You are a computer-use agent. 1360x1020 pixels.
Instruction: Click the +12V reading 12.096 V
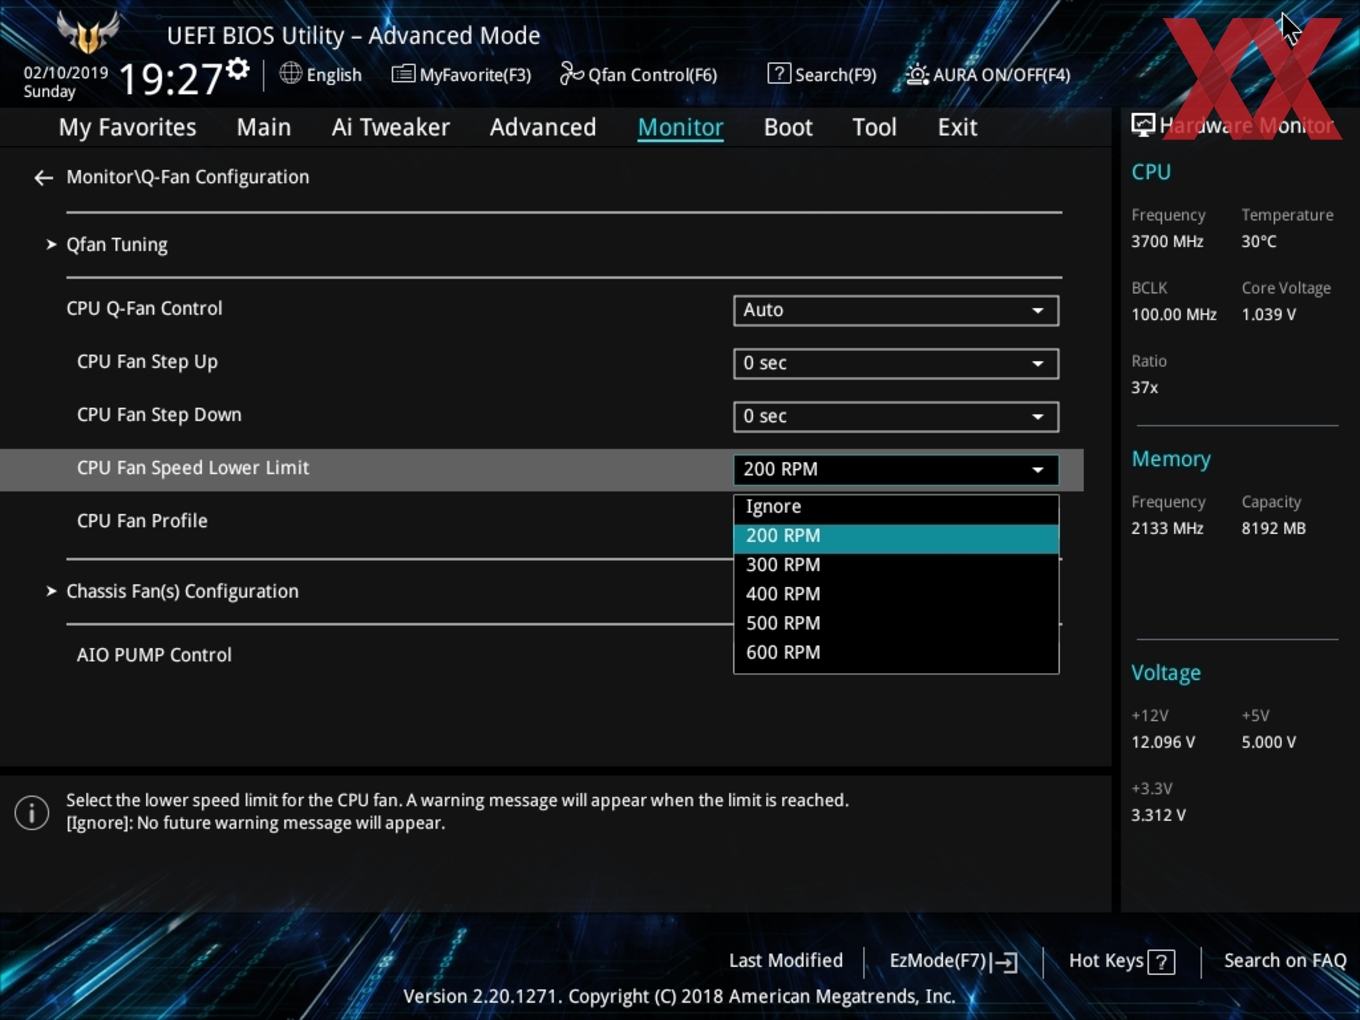pyautogui.click(x=1163, y=743)
